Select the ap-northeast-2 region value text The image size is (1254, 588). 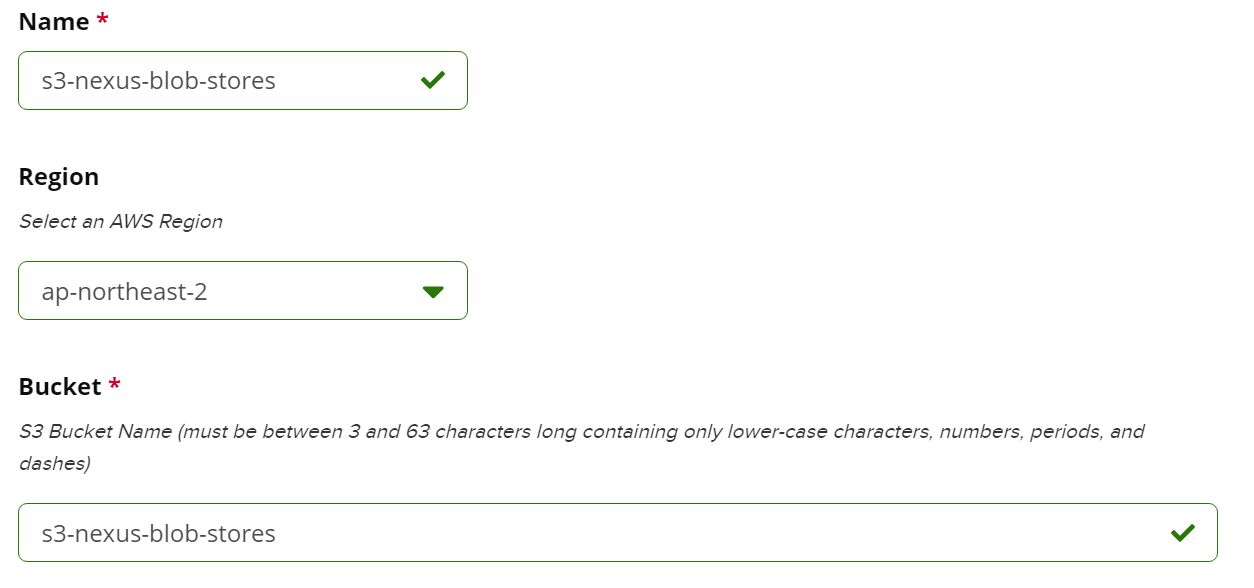pyautogui.click(x=125, y=292)
